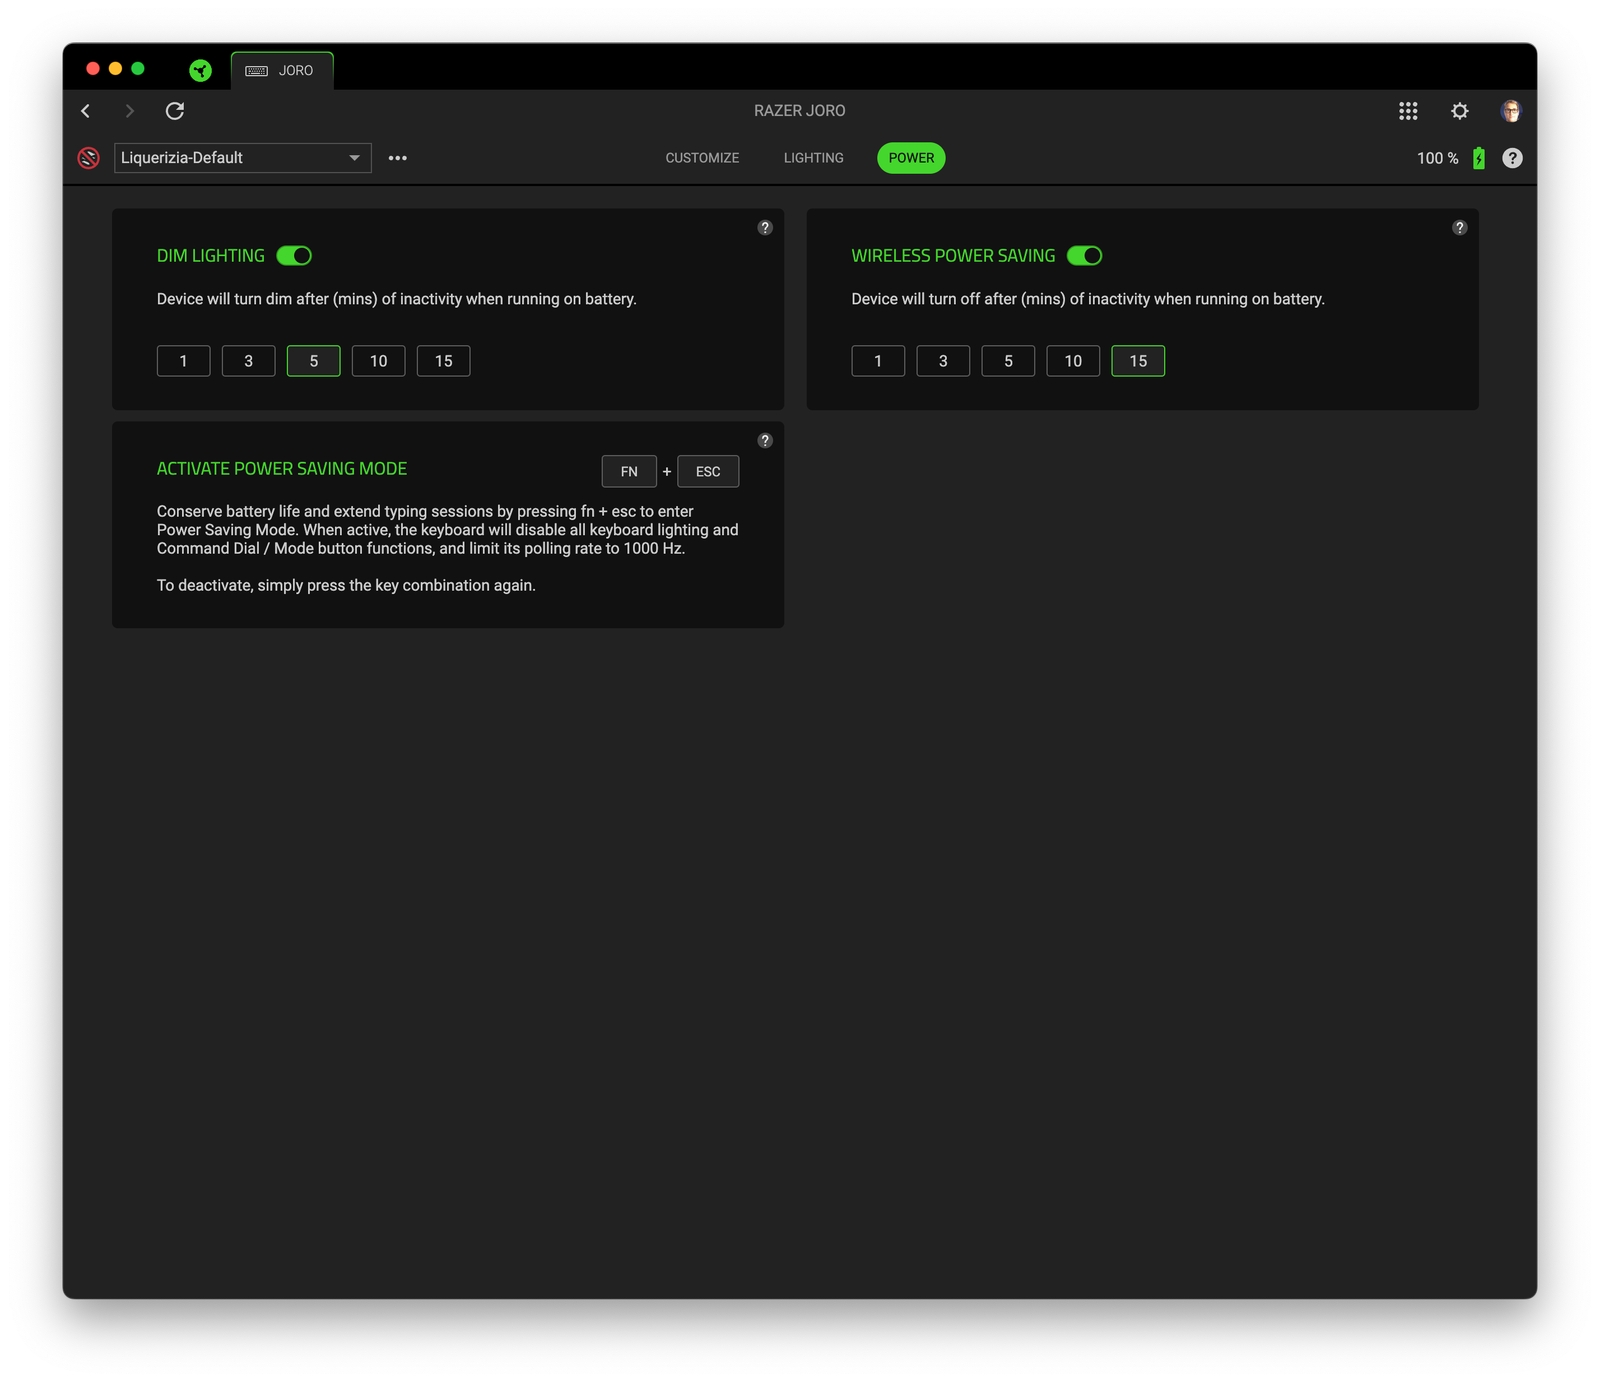Screen dimensions: 1600x1382
Task: Show help for Dim Lighting panel
Action: [x=765, y=228]
